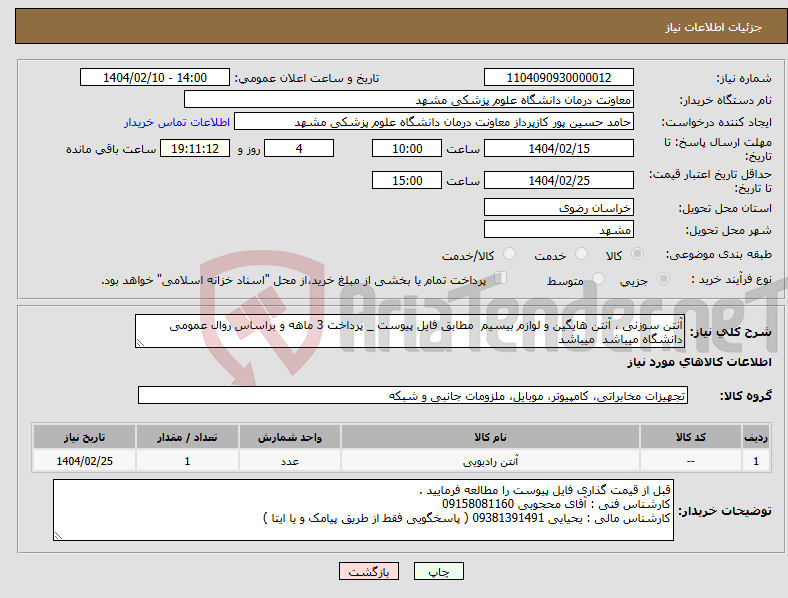Open the اطلاعات تماس خریدار link
The image size is (788, 598).
177,122
